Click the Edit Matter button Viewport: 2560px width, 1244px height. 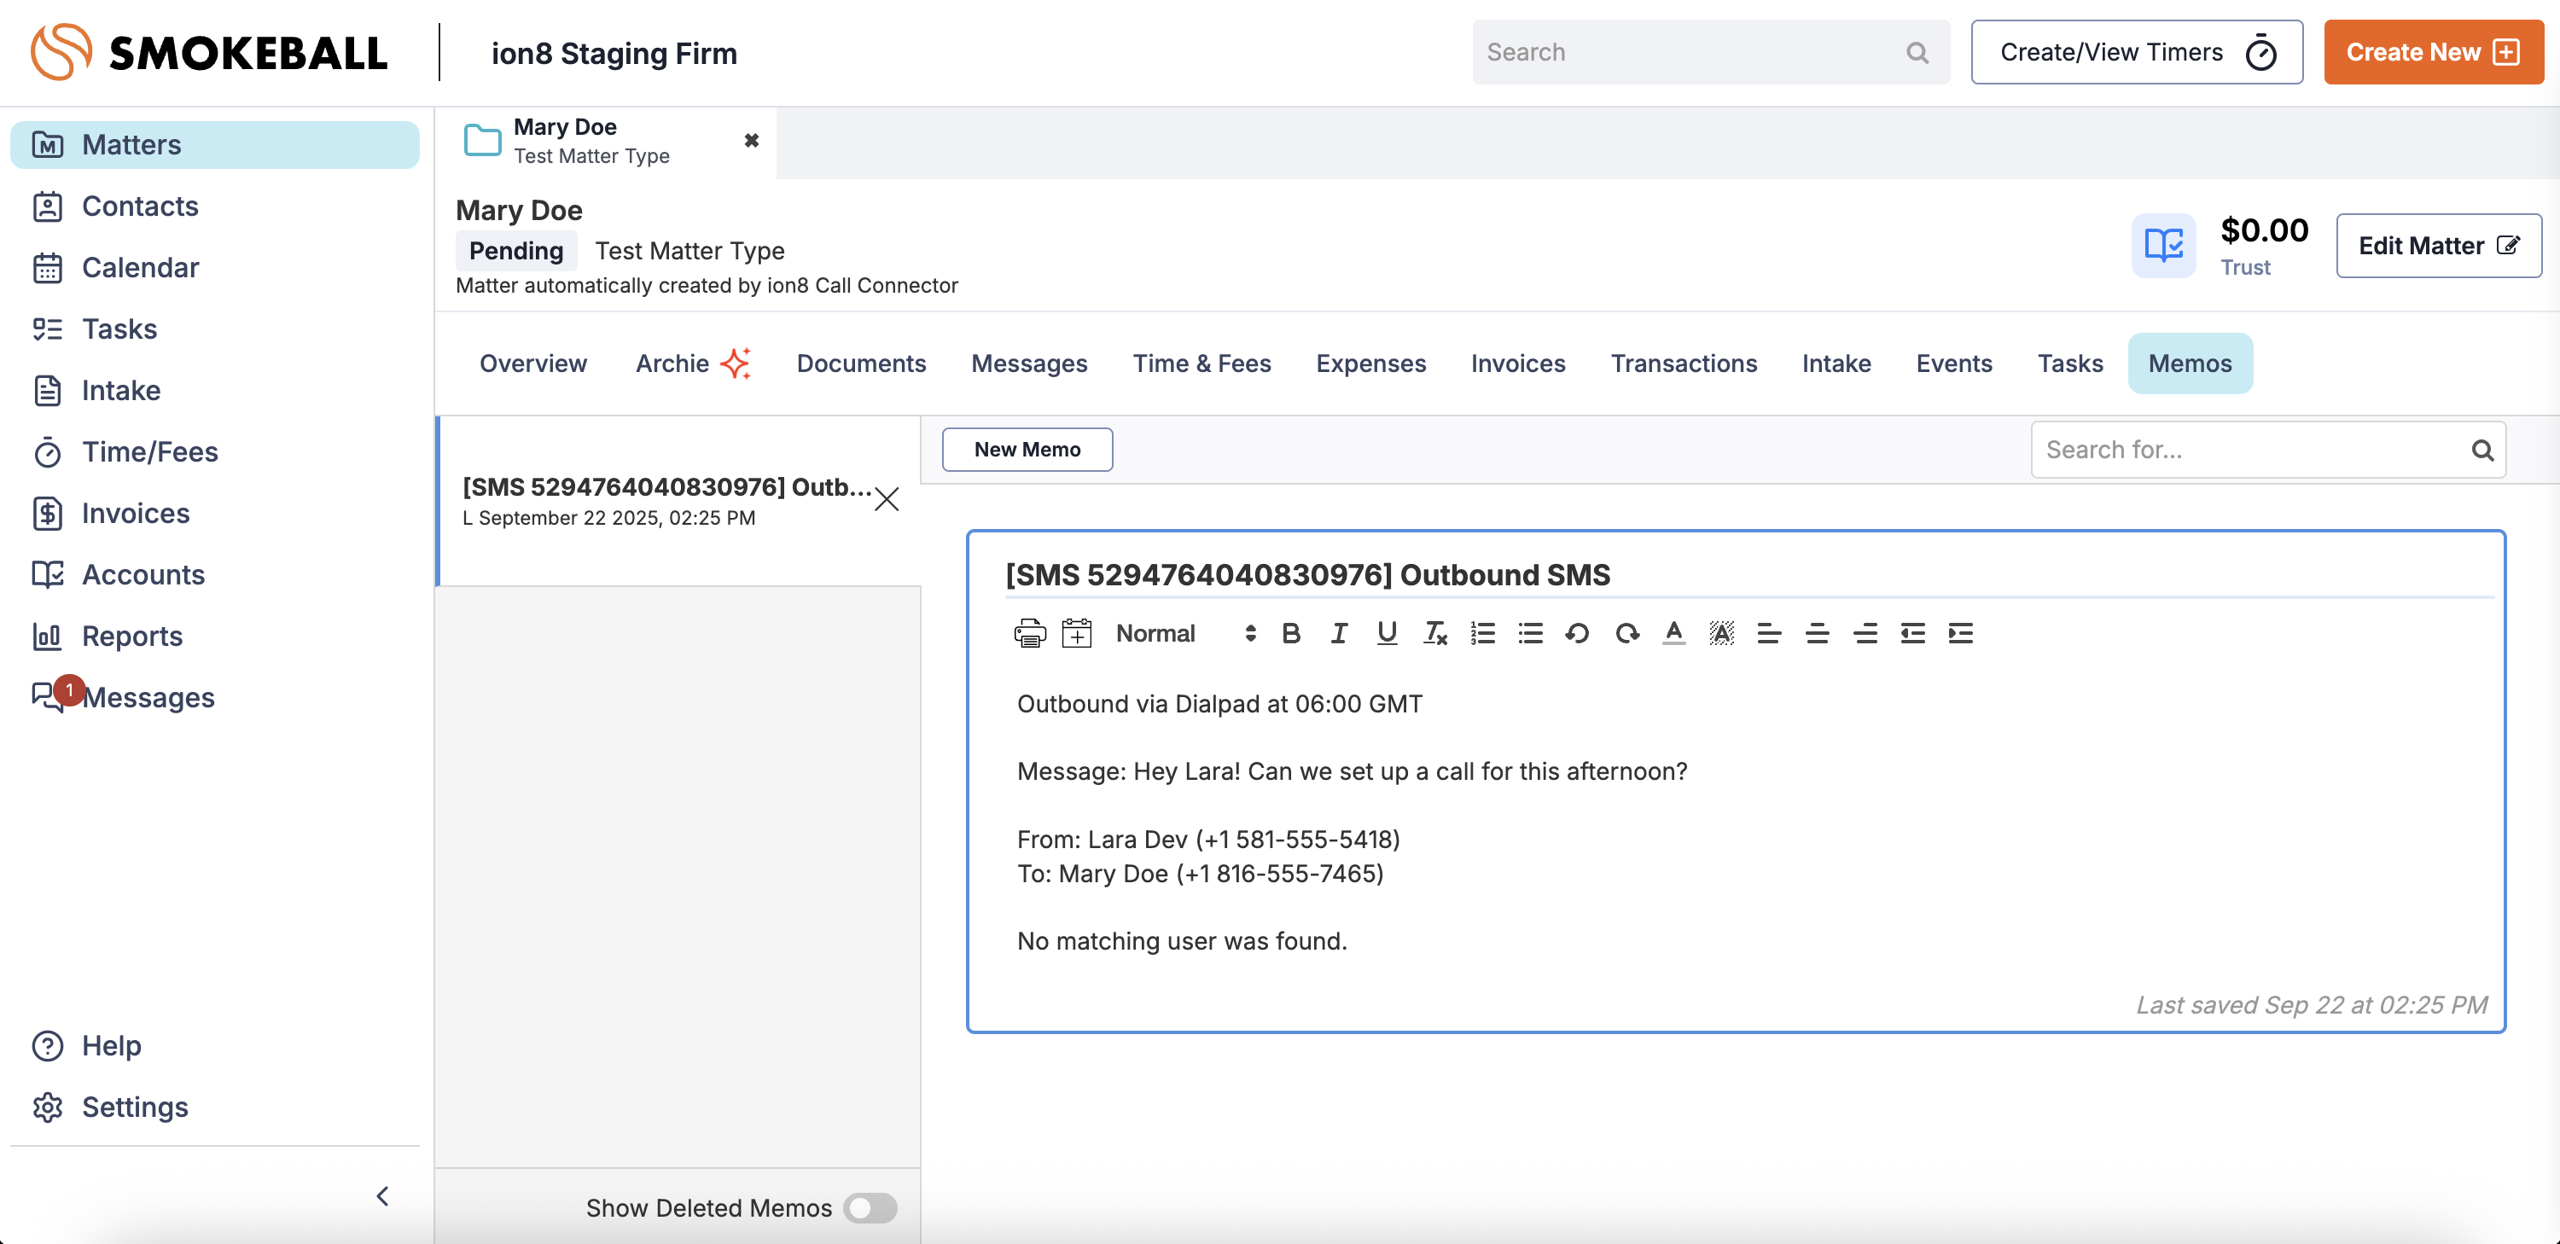tap(2438, 245)
